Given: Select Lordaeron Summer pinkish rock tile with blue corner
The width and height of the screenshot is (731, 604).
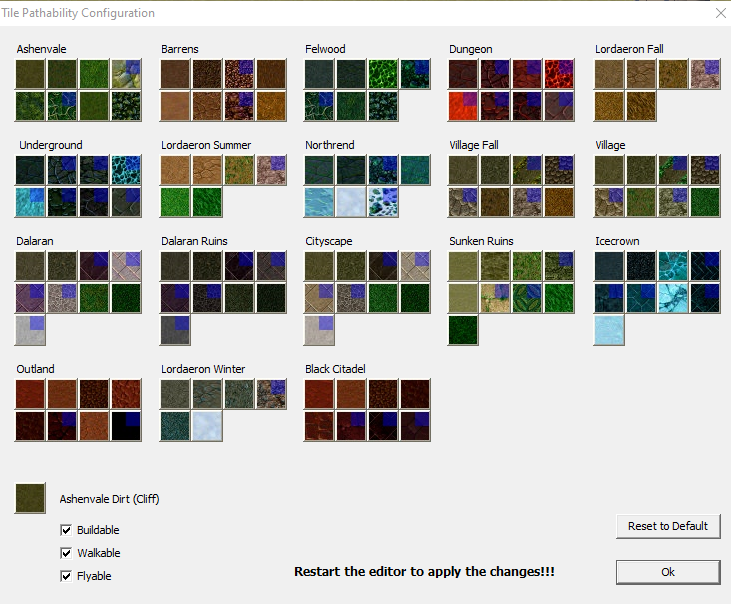Looking at the screenshot, I should pos(271,170).
